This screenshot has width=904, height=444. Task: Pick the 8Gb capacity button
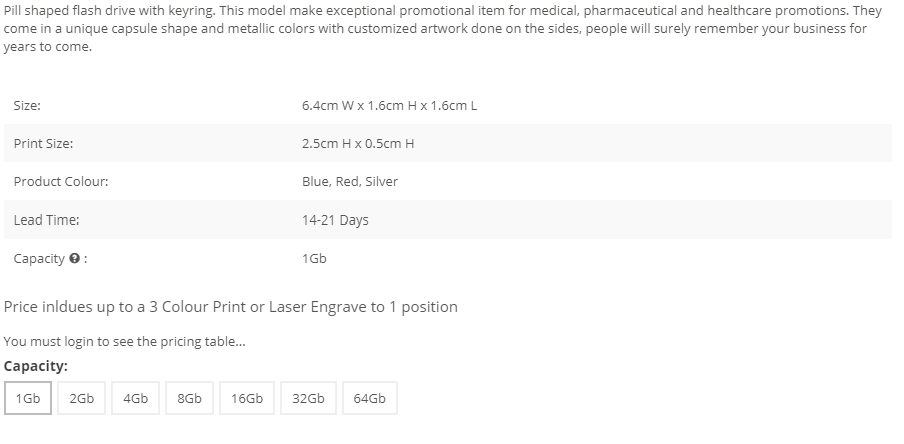click(x=189, y=398)
